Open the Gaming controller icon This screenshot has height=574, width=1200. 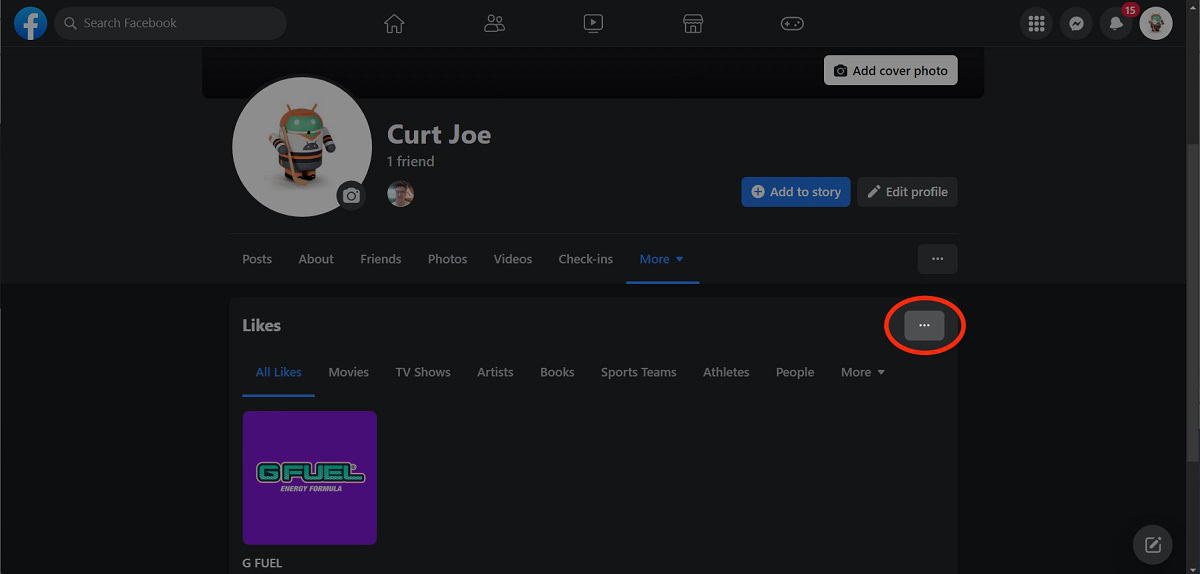coord(792,23)
